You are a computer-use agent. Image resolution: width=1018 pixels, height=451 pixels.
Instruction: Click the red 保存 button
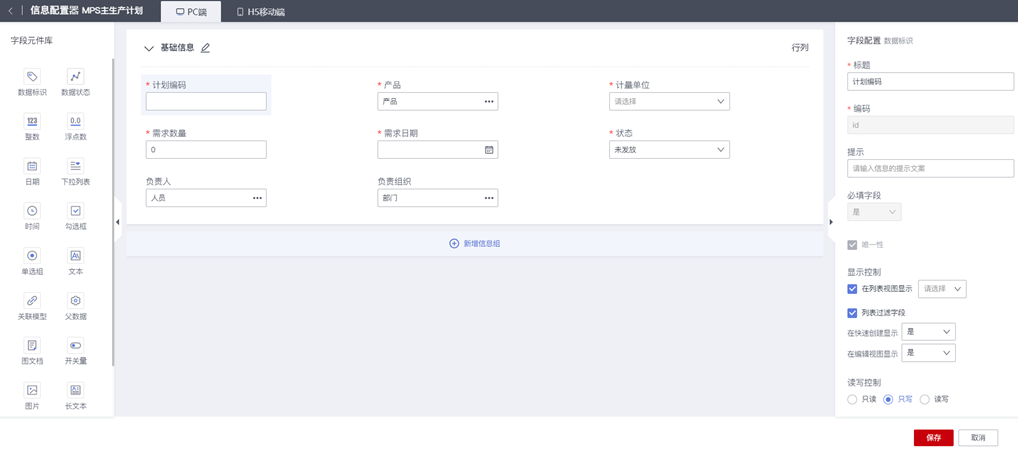(x=933, y=438)
